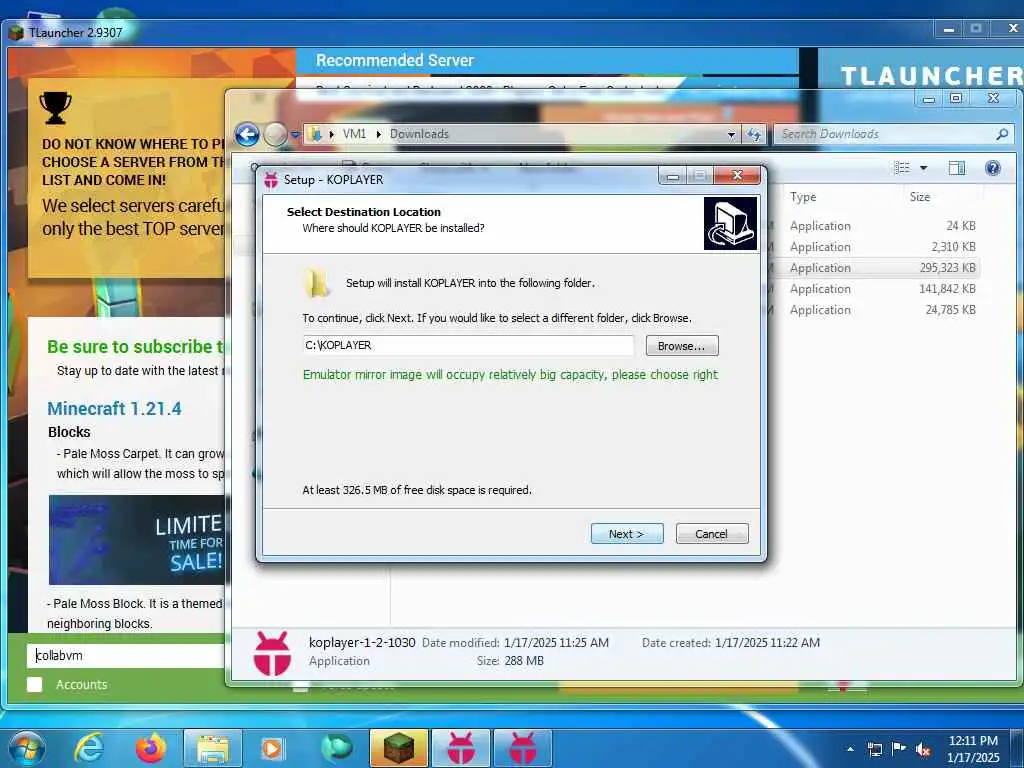Edit the collabvm username field
1024x768 pixels.
pos(127,656)
